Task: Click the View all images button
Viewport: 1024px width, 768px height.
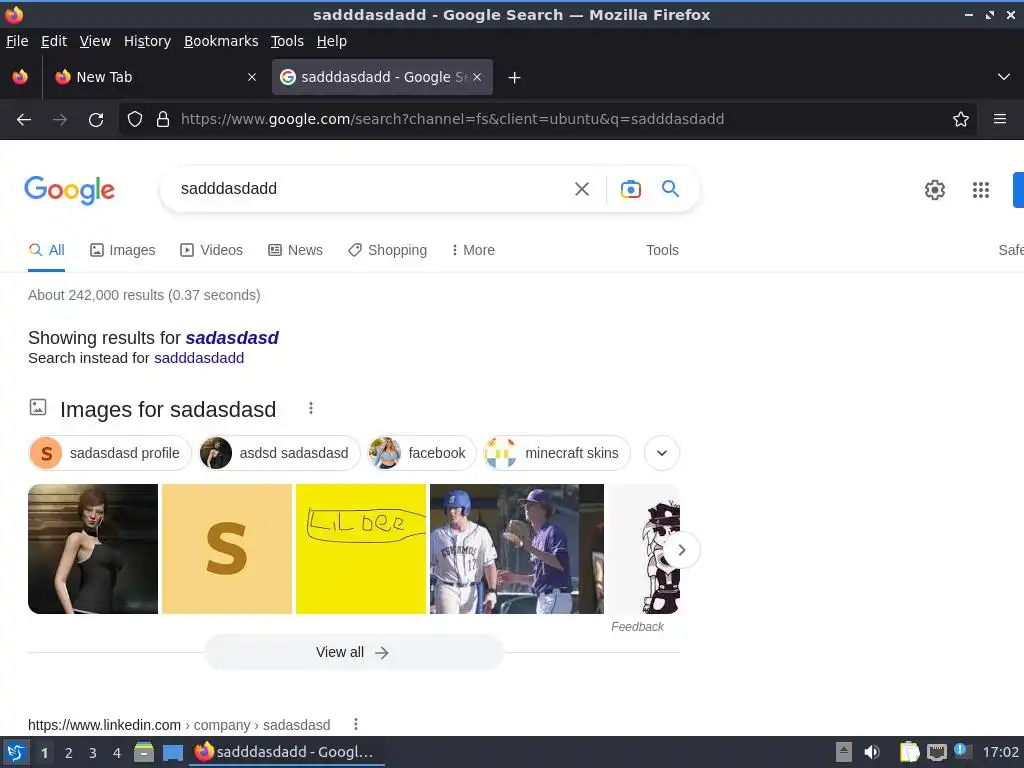Action: (x=353, y=652)
